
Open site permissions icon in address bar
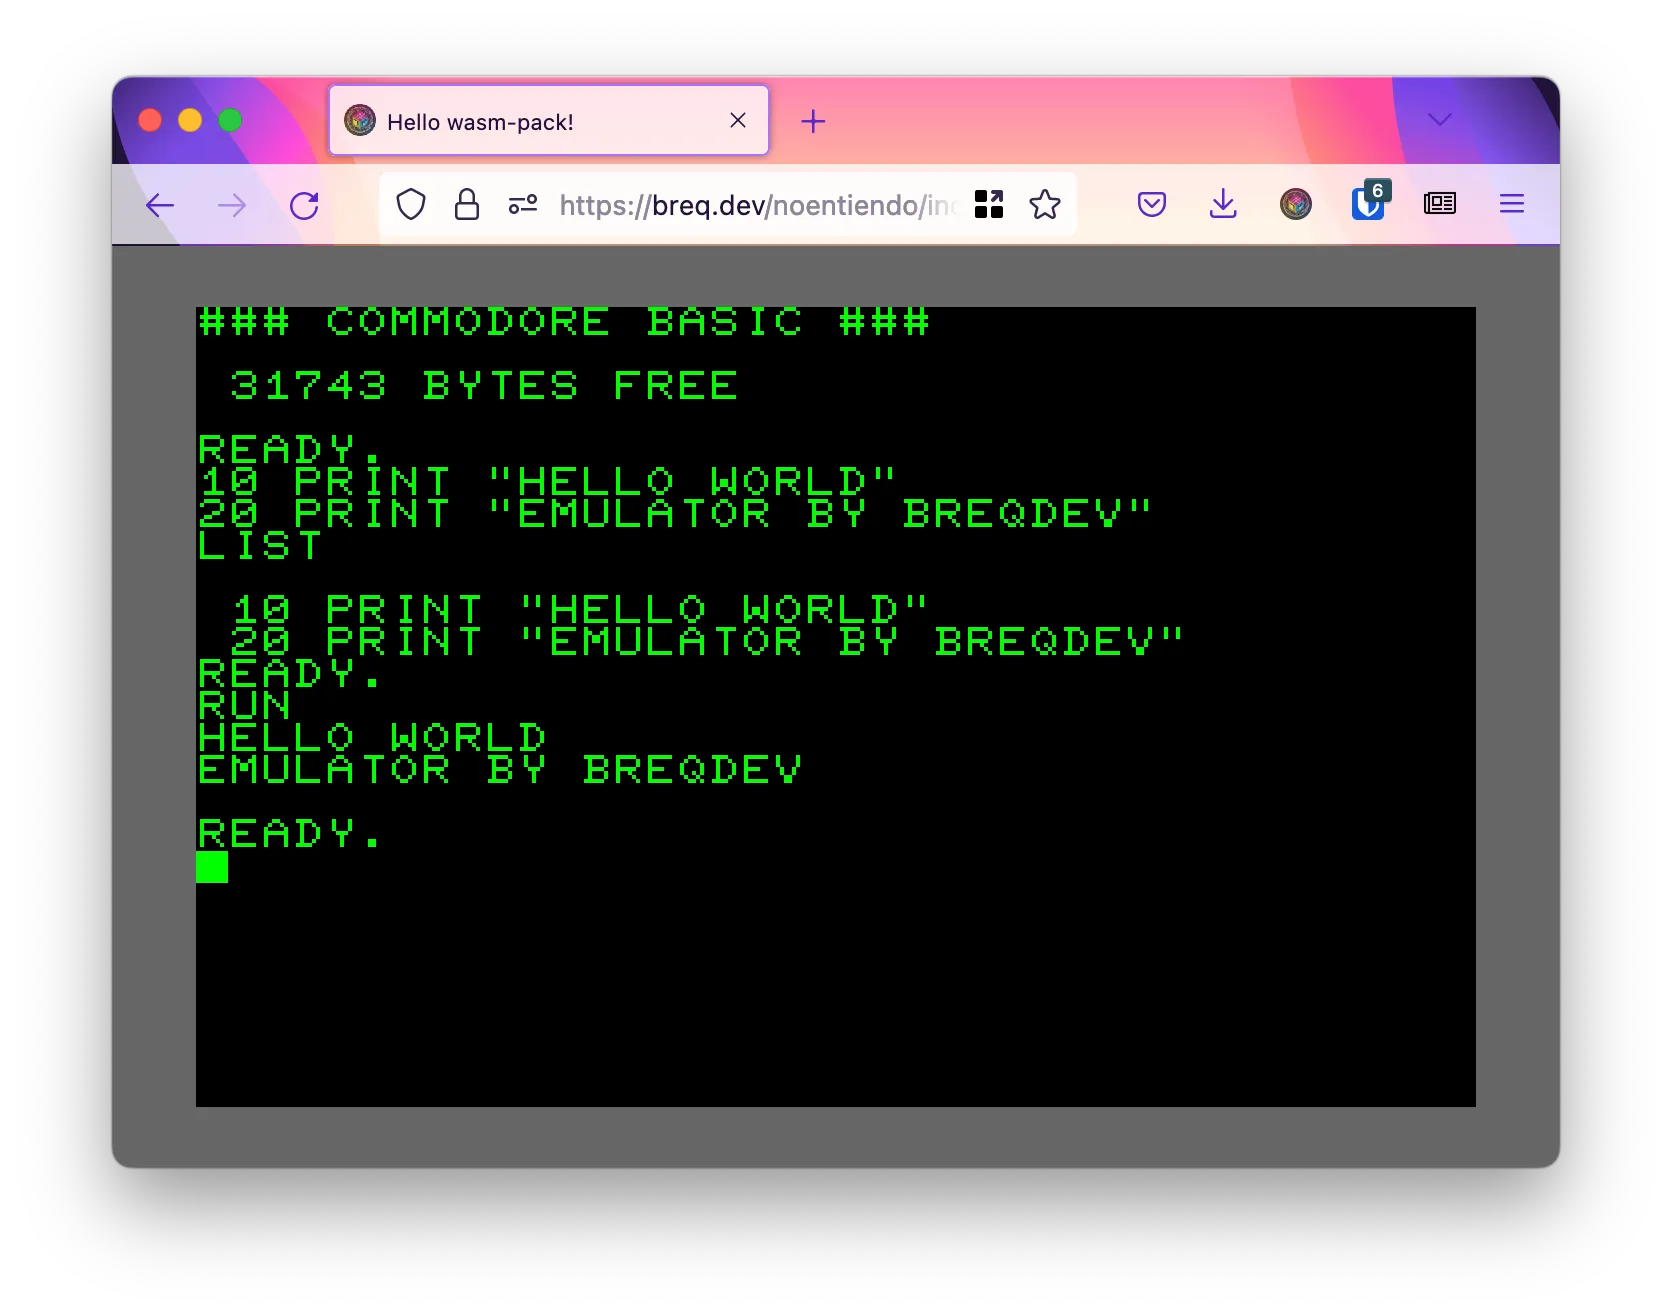click(x=523, y=205)
